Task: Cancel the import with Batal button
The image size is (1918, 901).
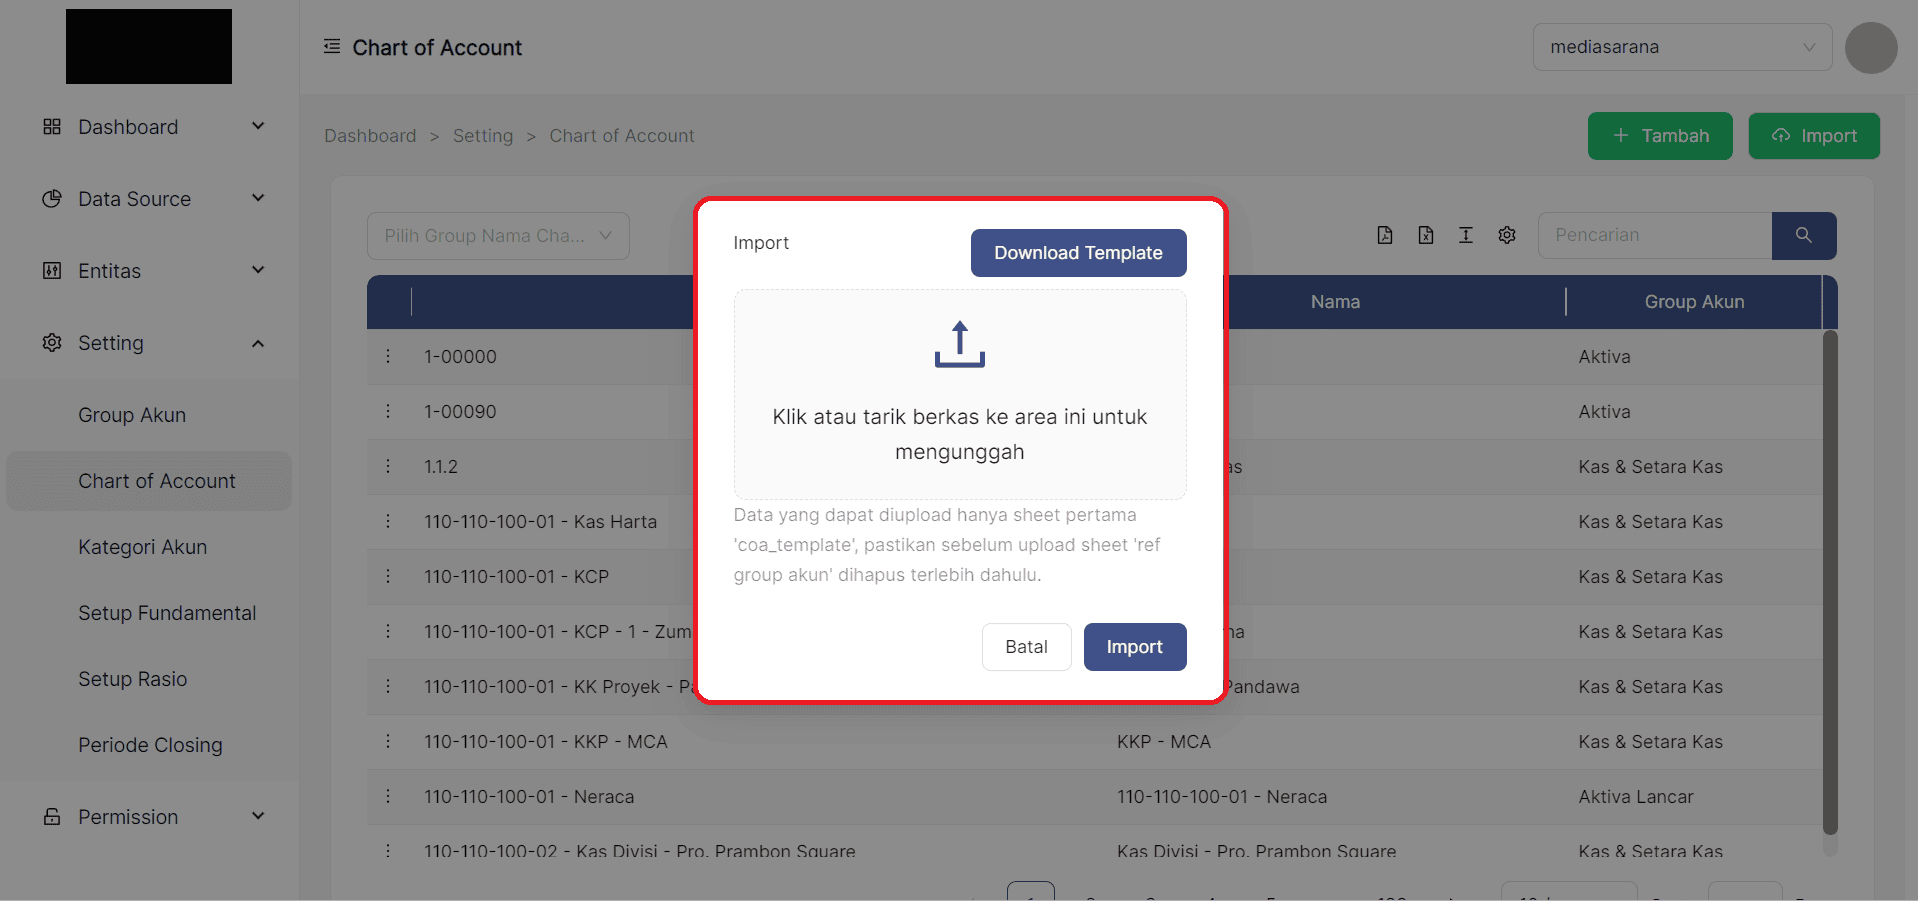Action: pos(1026,647)
